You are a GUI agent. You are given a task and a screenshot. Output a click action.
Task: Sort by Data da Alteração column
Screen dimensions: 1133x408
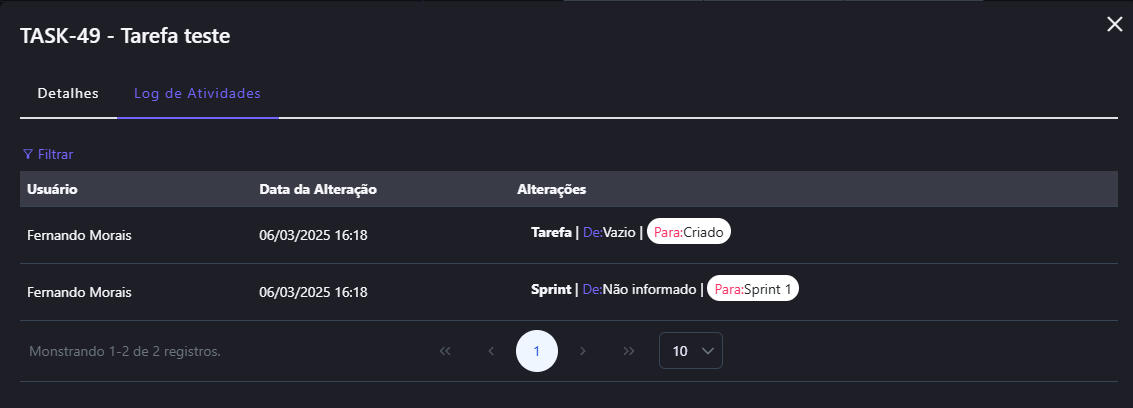[x=317, y=189]
